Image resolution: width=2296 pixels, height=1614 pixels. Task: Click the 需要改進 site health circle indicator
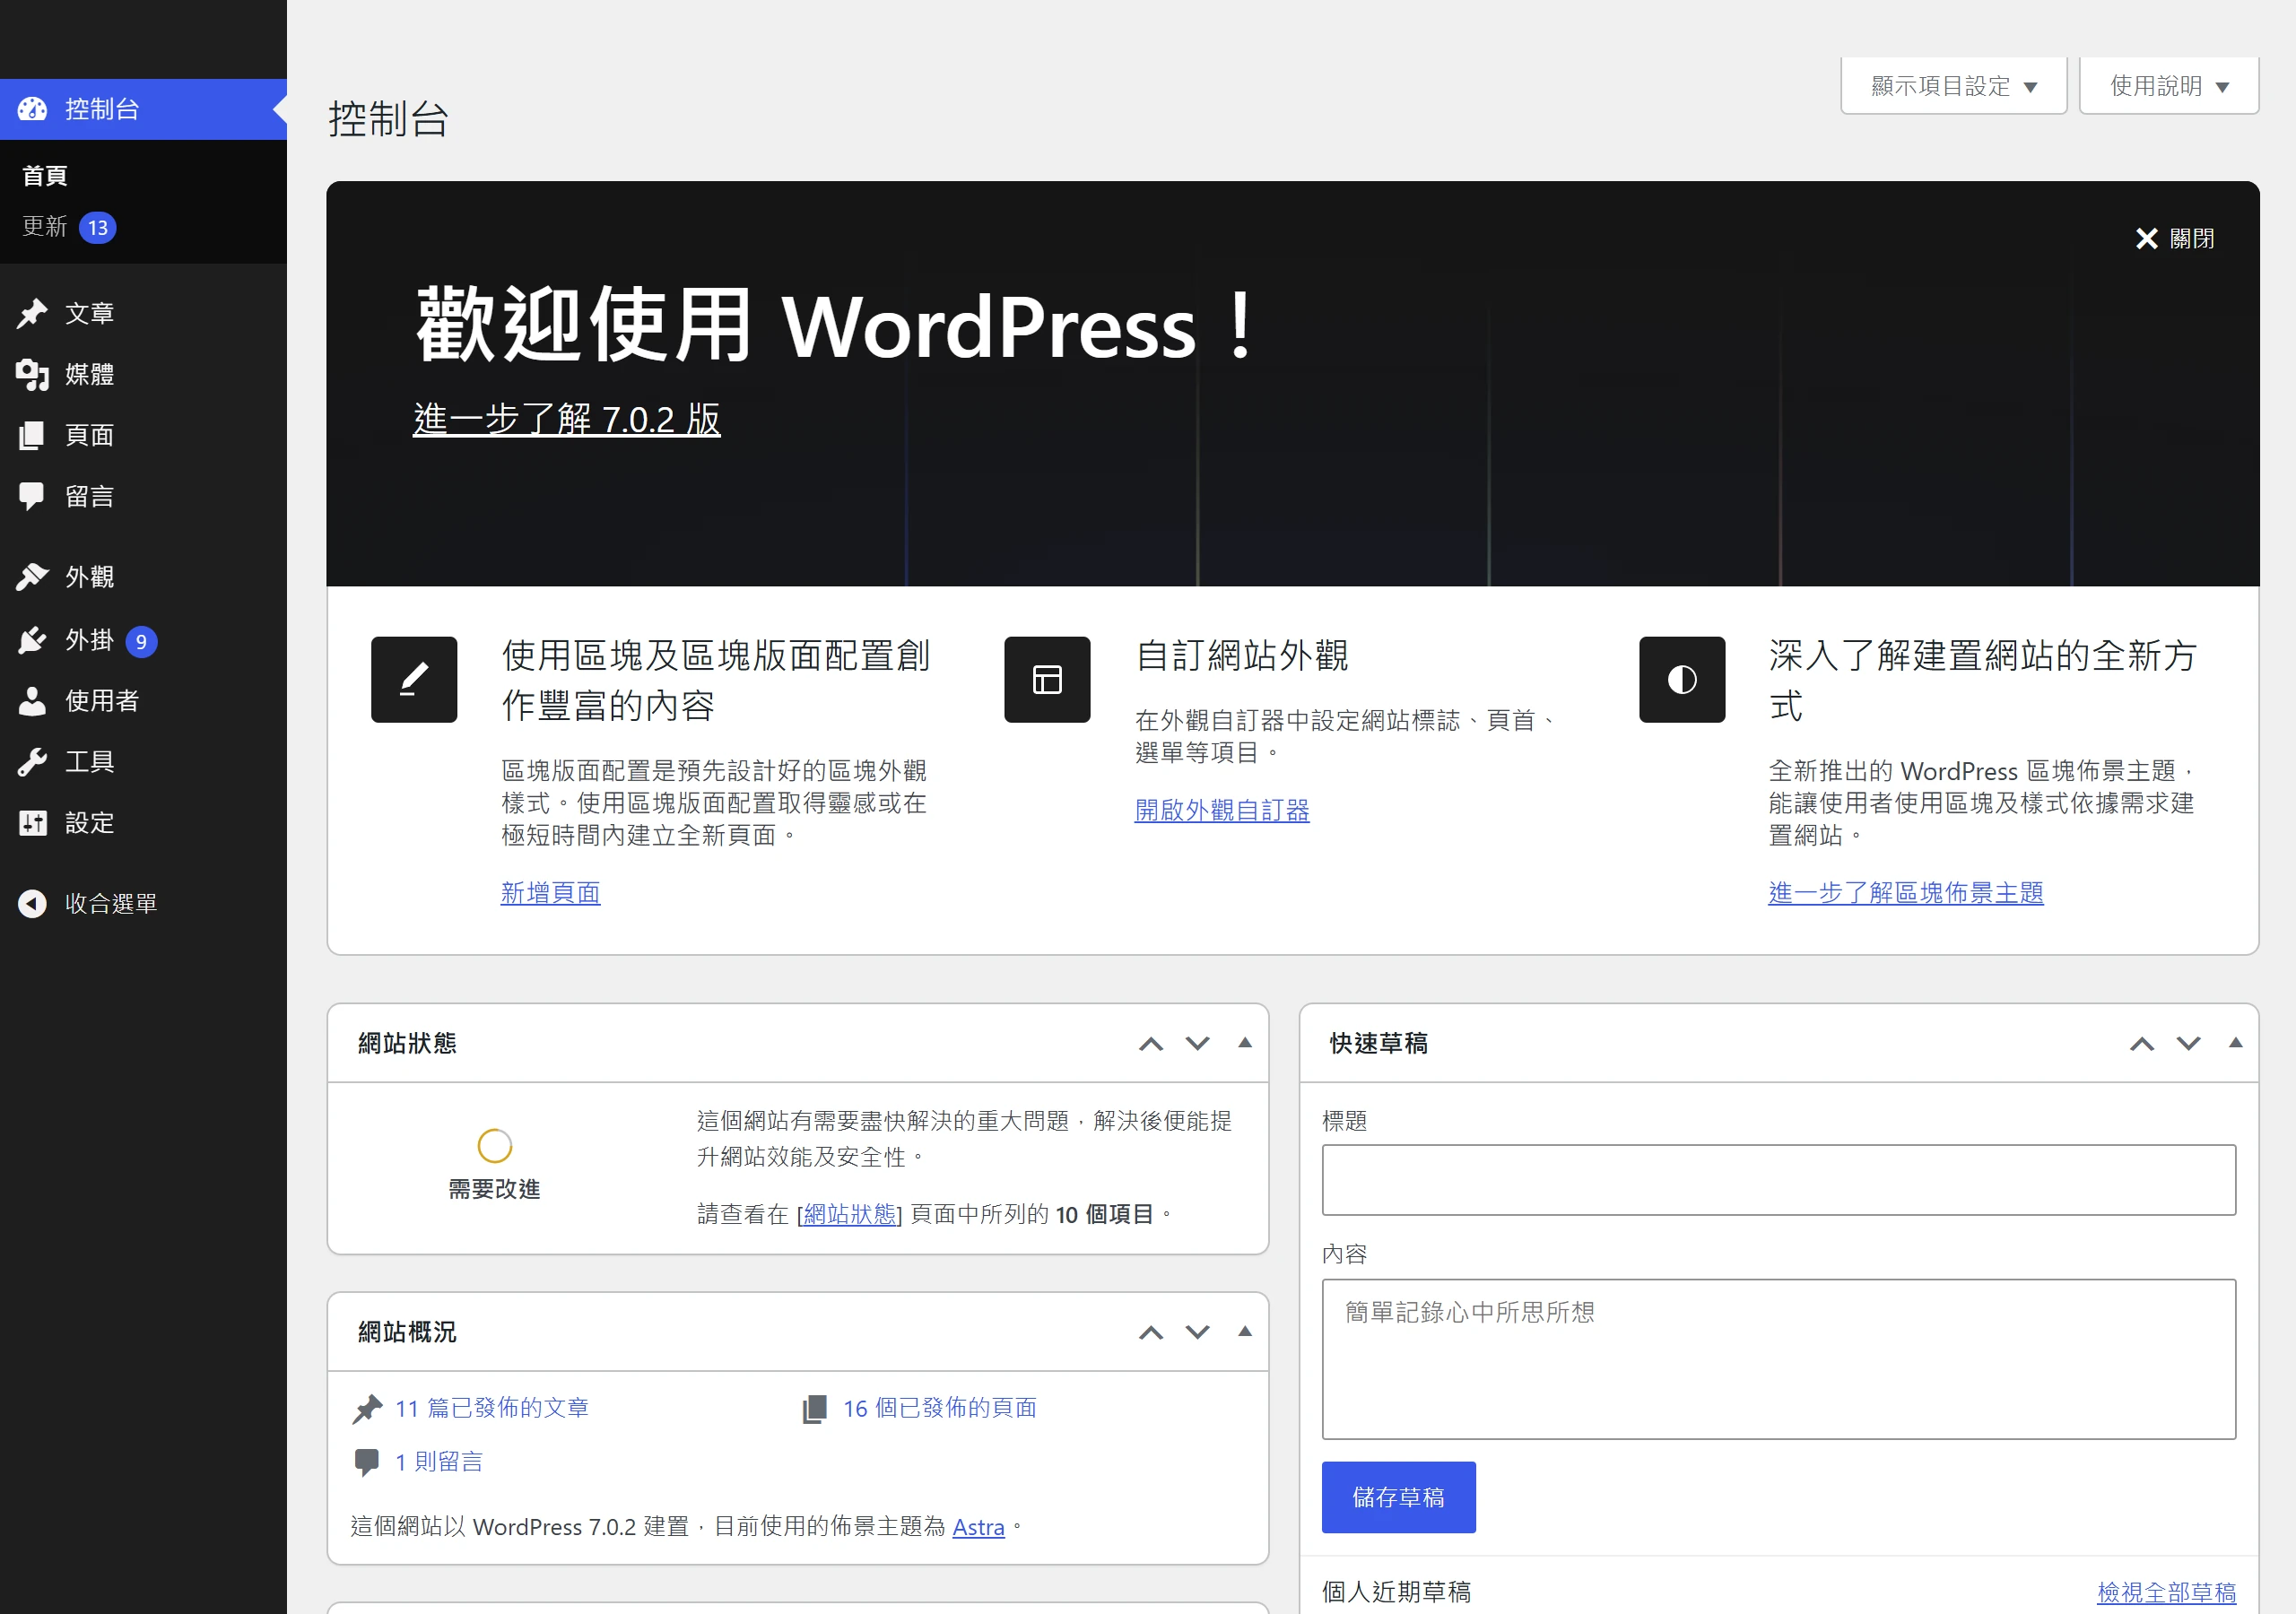click(x=495, y=1145)
